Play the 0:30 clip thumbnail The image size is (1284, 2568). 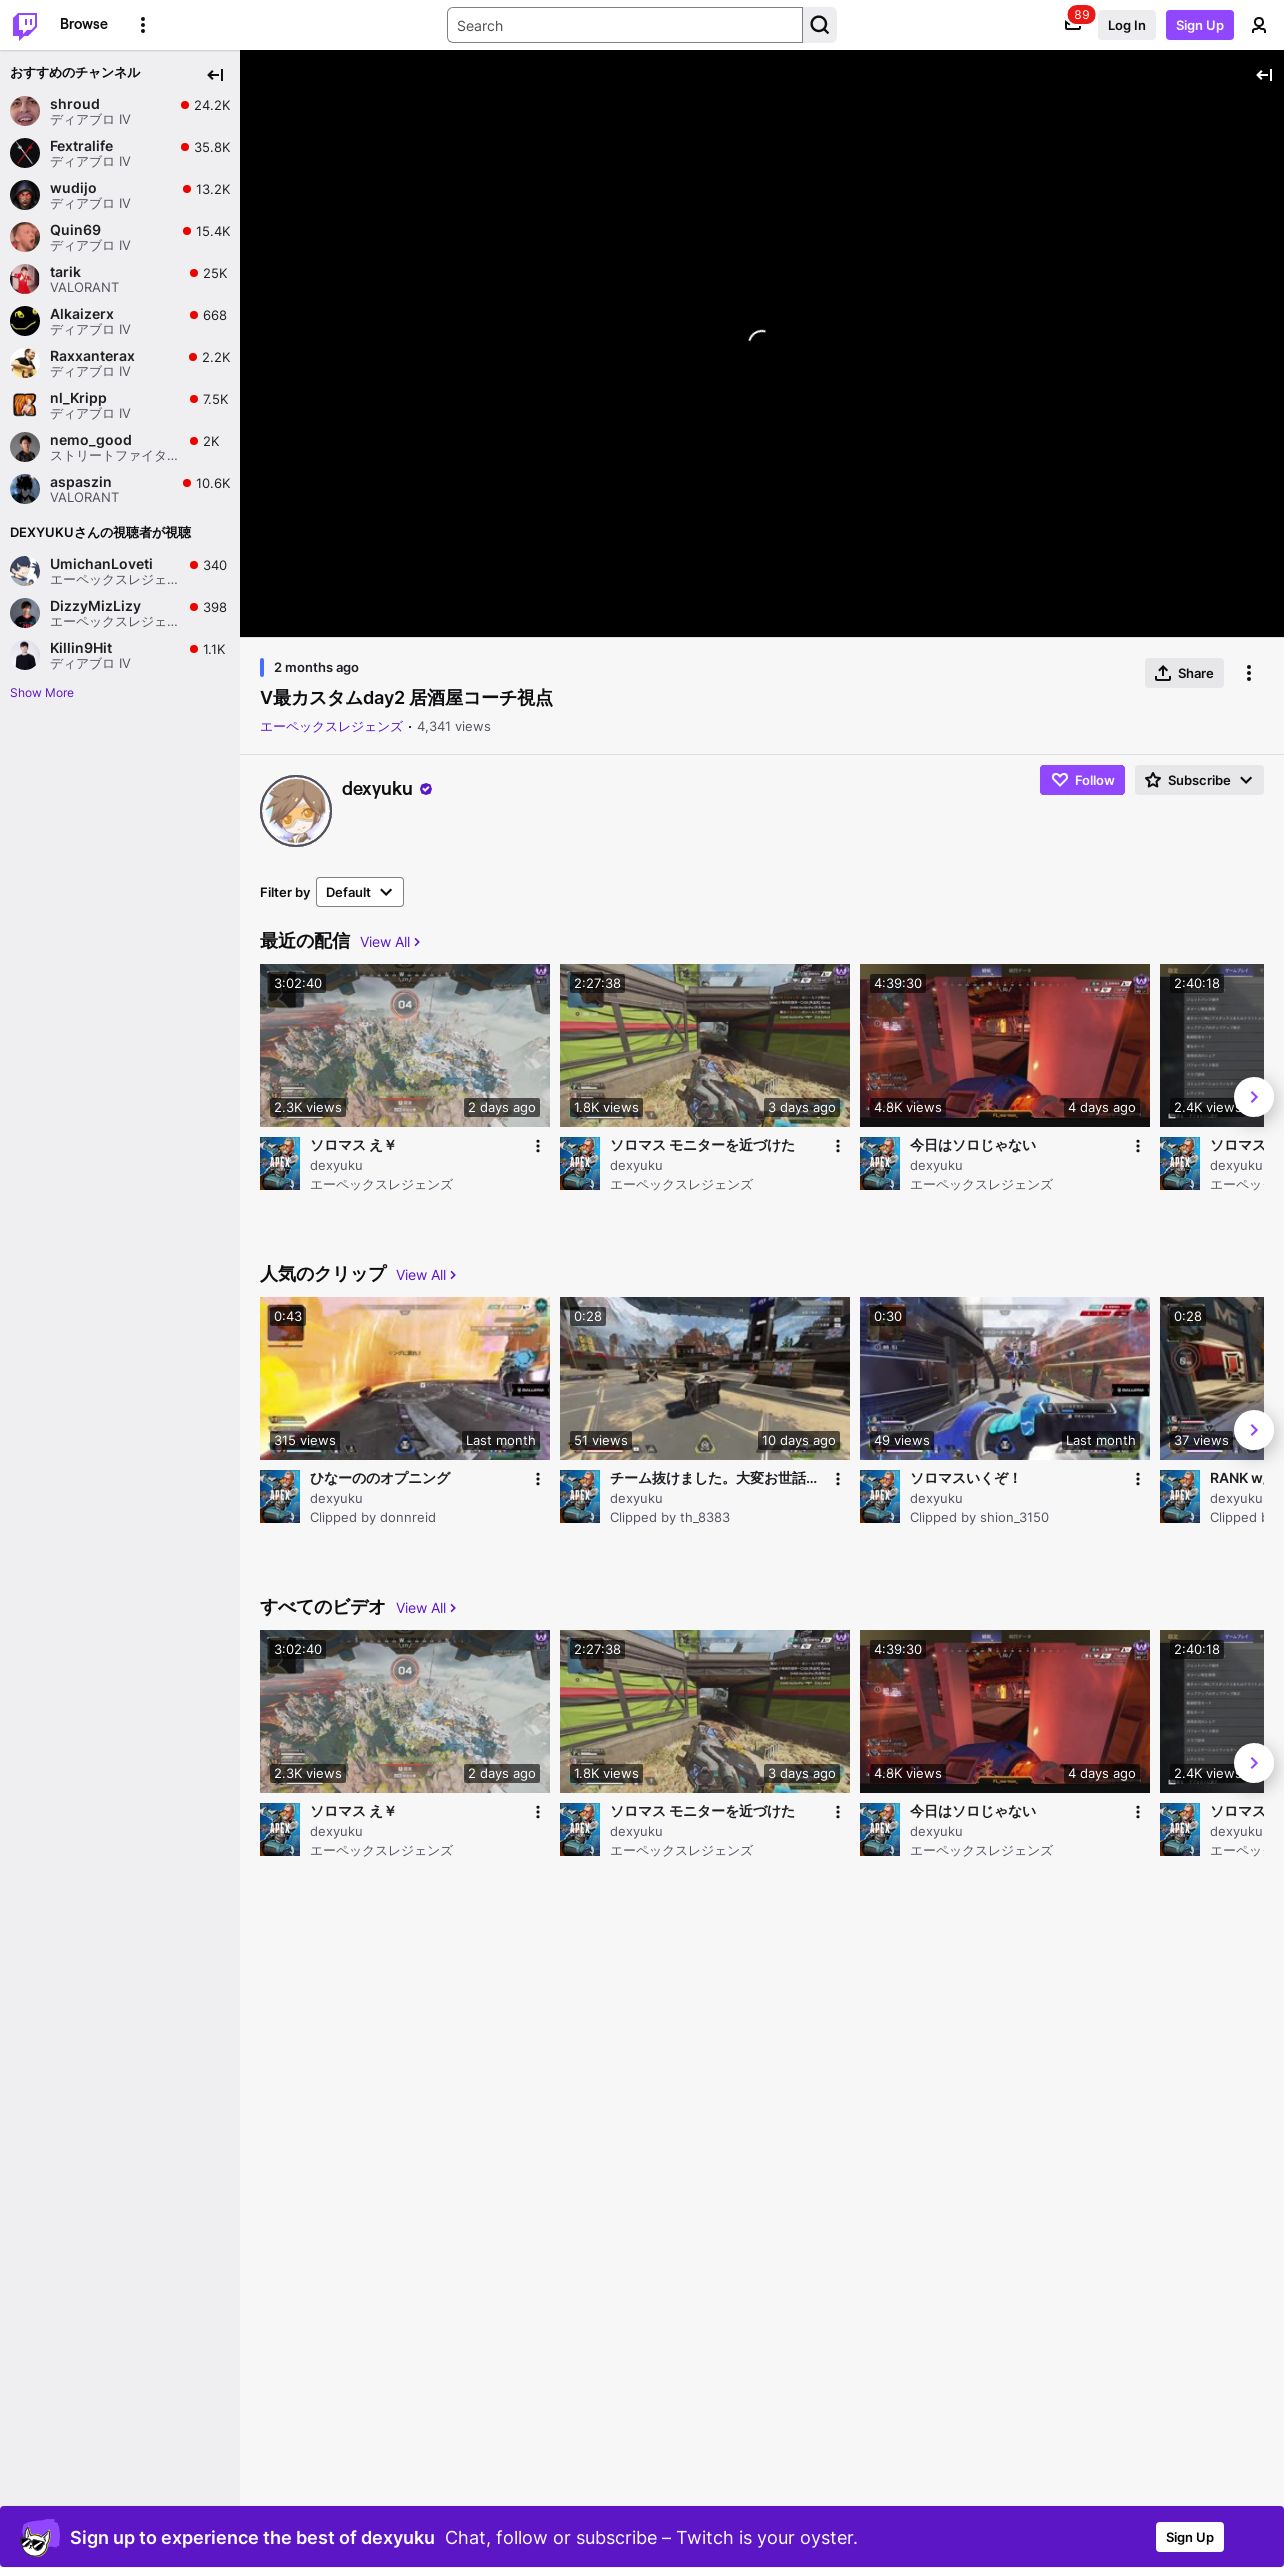(x=1005, y=1378)
